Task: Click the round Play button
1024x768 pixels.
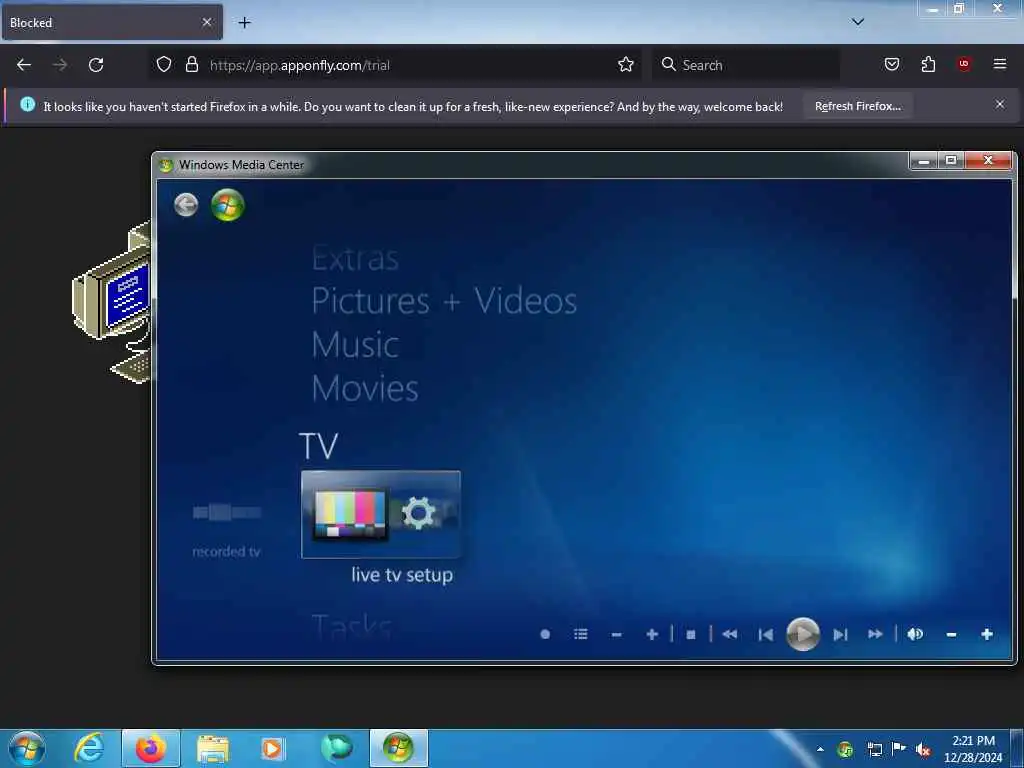Action: tap(803, 634)
